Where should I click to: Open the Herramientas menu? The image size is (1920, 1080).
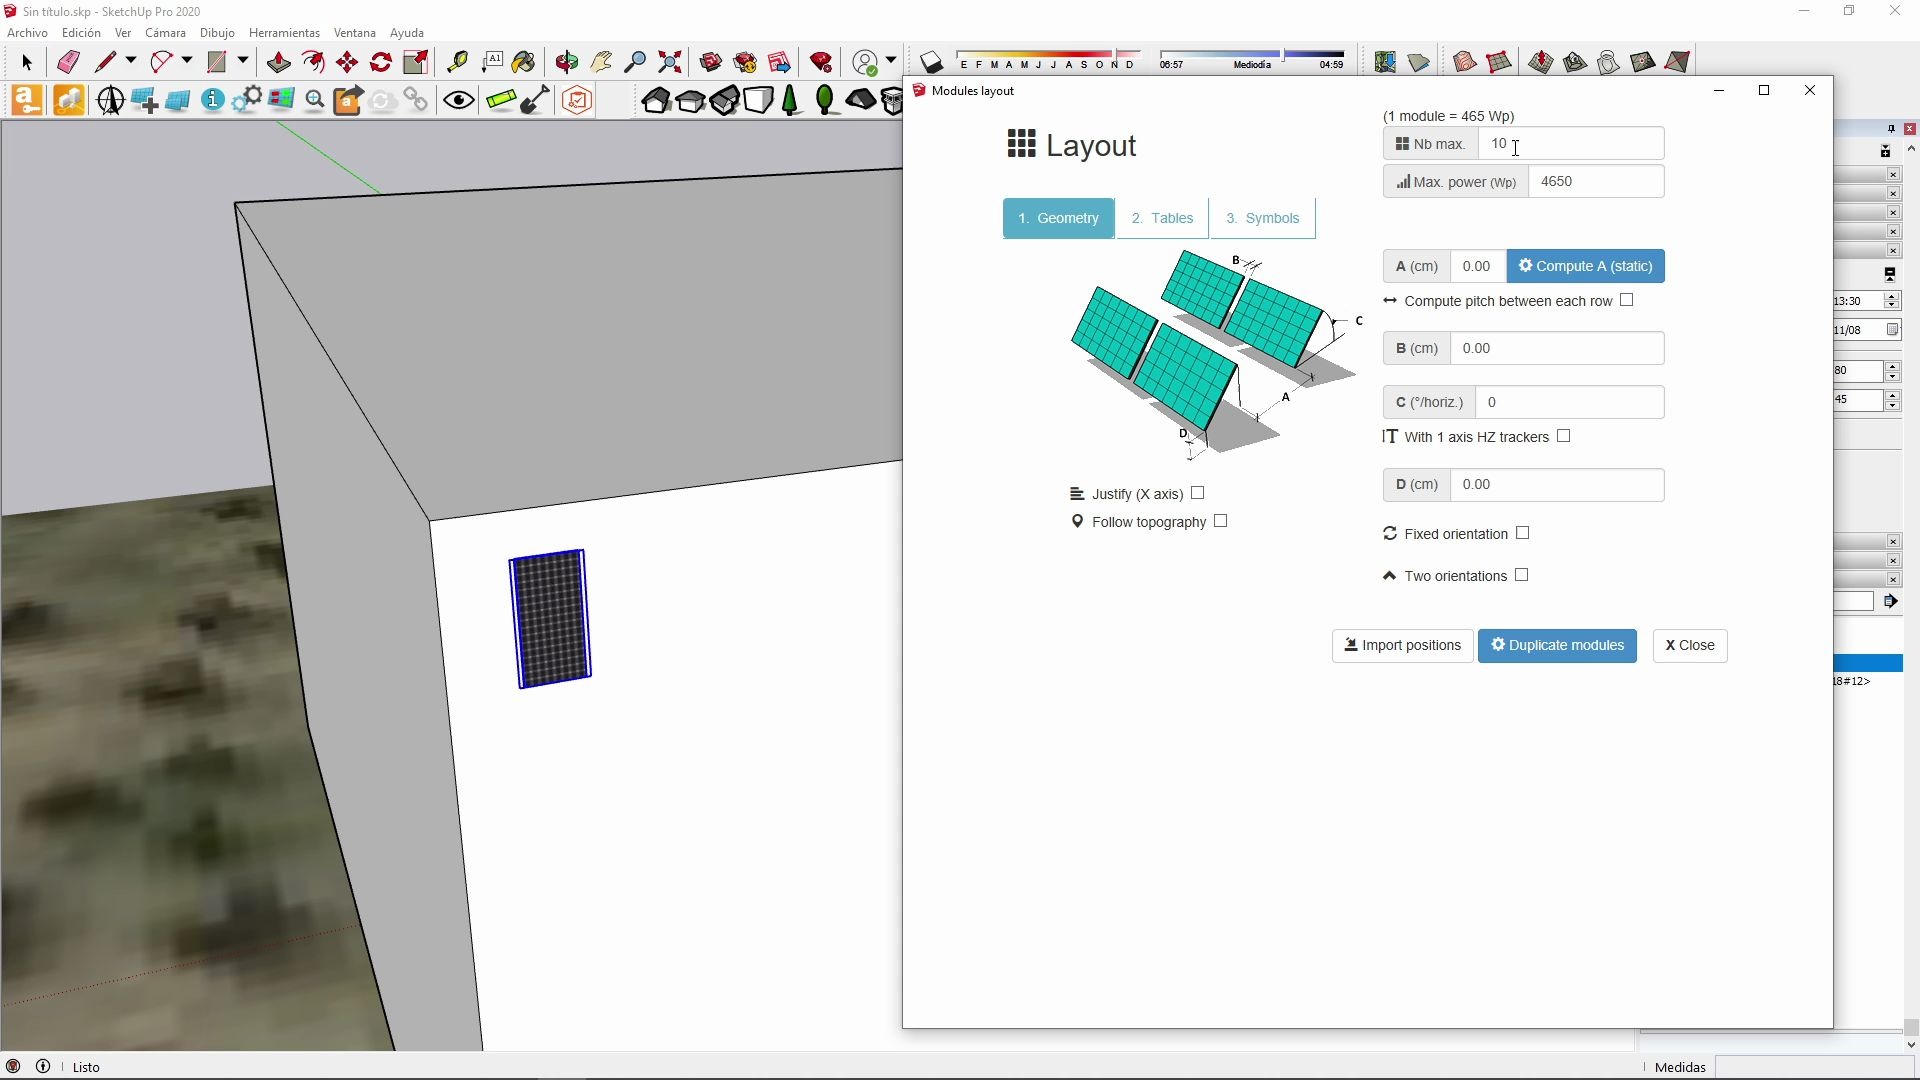(284, 33)
